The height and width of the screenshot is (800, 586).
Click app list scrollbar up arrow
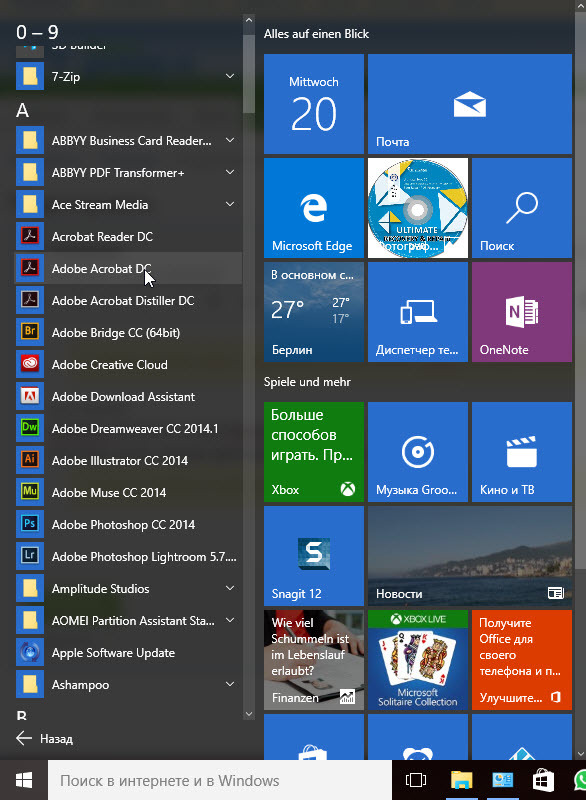point(249,20)
